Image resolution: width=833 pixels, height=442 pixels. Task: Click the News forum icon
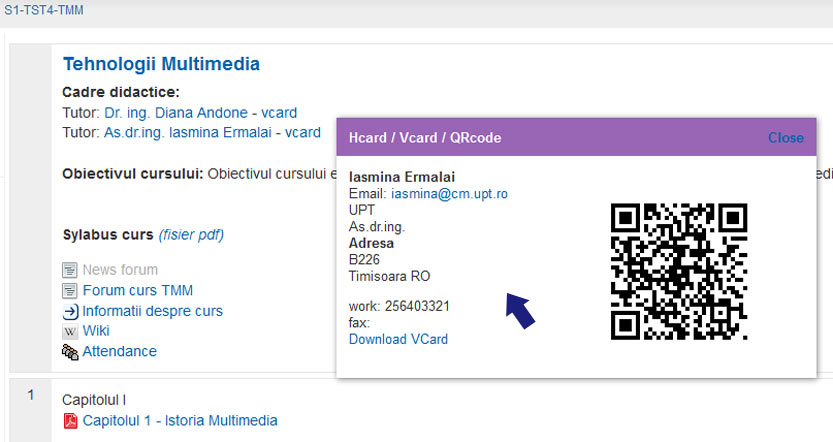pyautogui.click(x=70, y=270)
